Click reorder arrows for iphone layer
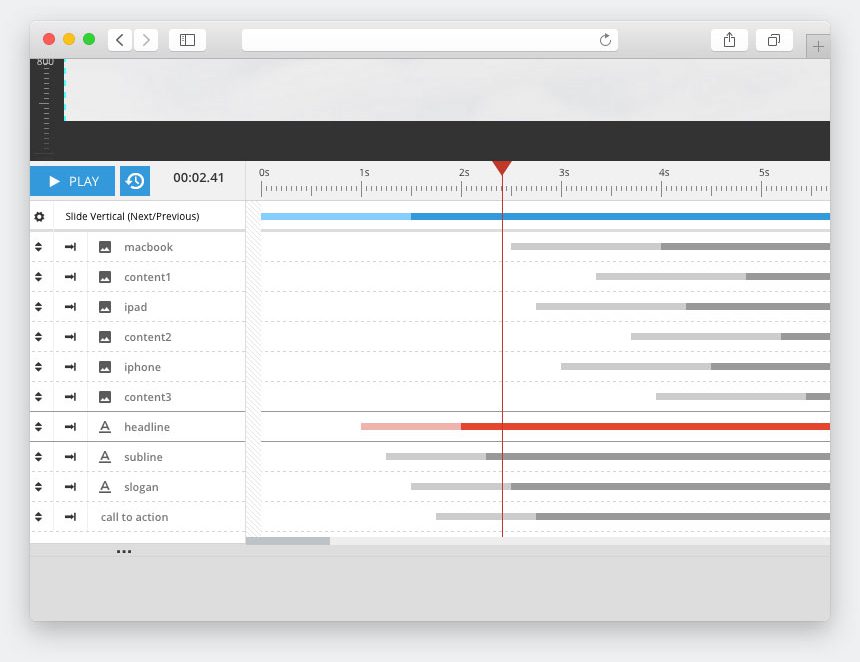Screen dimensions: 860x662 38,367
